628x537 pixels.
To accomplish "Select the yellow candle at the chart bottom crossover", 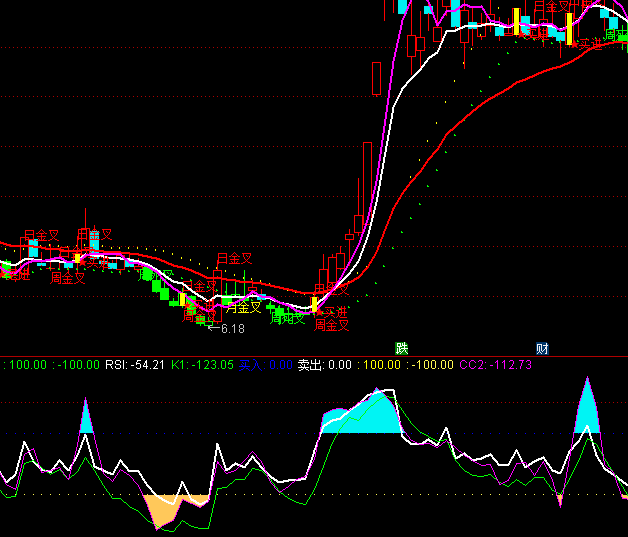I will (314, 304).
